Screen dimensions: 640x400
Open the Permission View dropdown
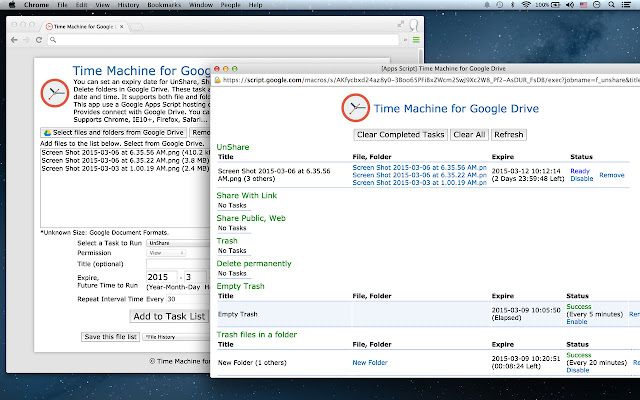pyautogui.click(x=166, y=253)
